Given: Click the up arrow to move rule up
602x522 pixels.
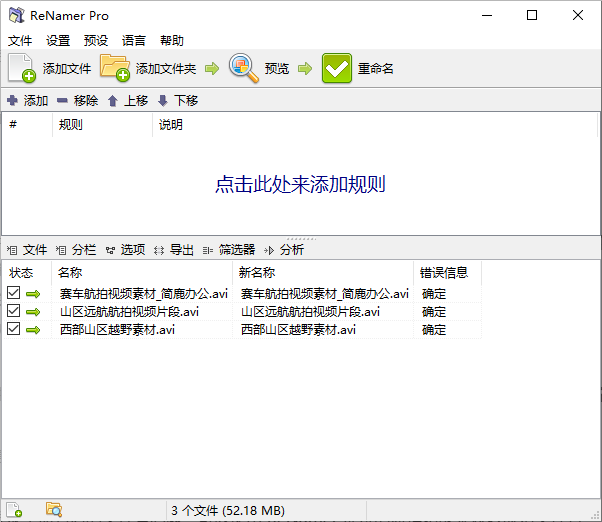Looking at the screenshot, I should (x=112, y=101).
